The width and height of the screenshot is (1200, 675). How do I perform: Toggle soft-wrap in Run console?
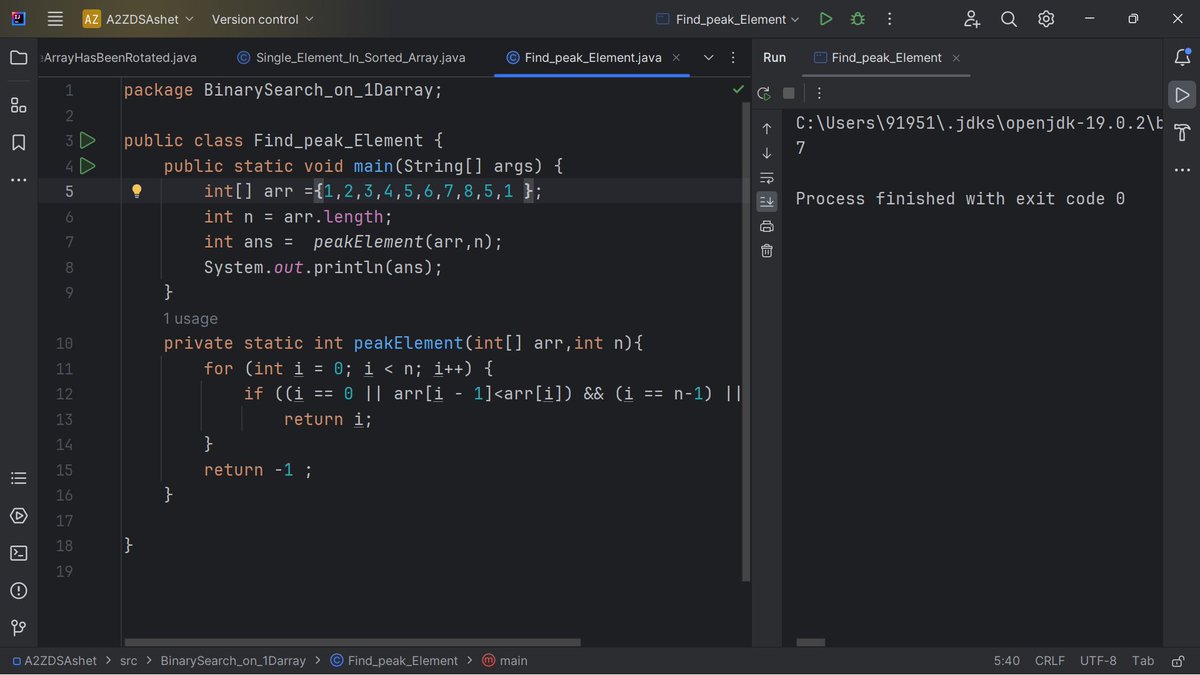pos(767,178)
